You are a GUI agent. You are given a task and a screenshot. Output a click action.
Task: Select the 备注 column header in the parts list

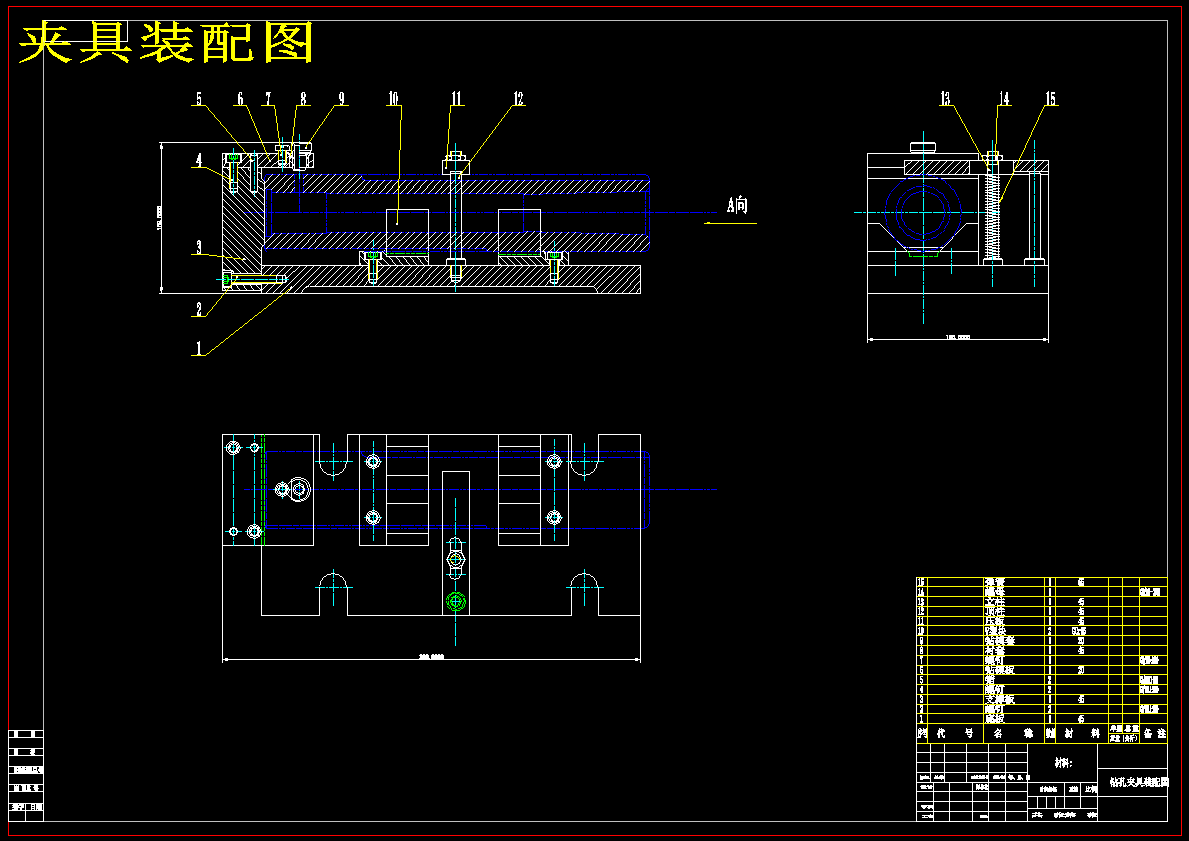[1154, 733]
